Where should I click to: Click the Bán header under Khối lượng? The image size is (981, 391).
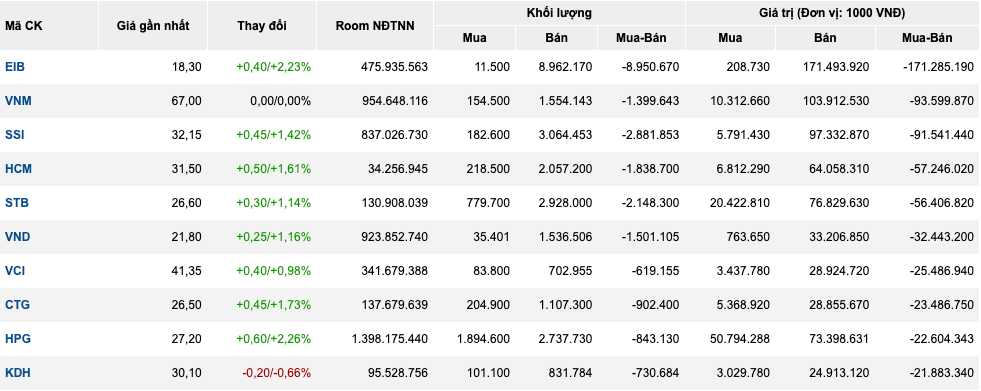point(556,38)
